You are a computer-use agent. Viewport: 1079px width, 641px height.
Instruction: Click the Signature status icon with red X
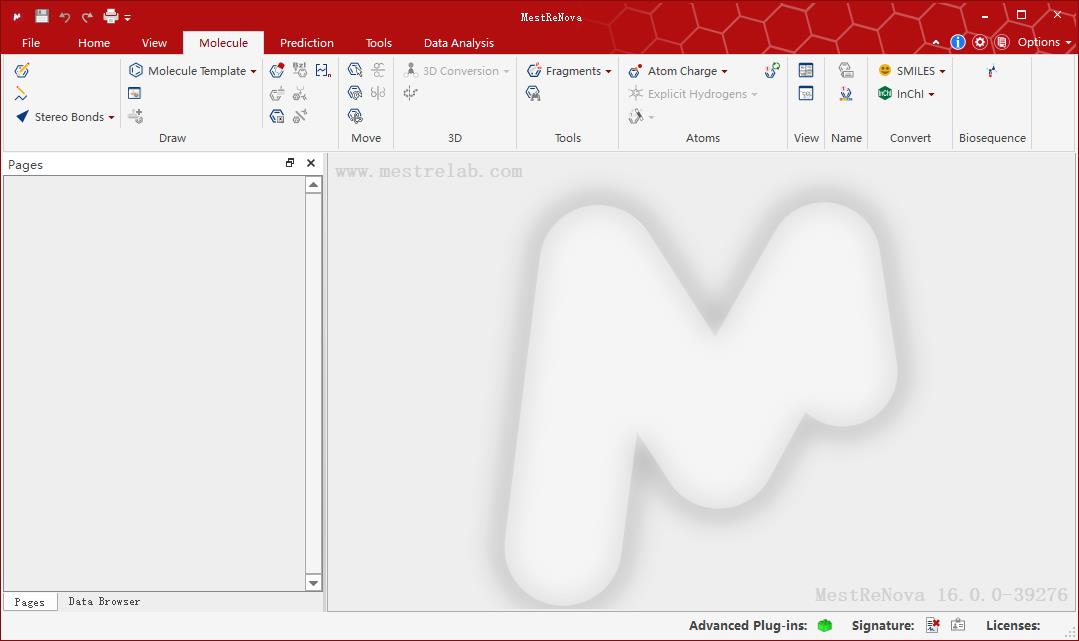[932, 626]
